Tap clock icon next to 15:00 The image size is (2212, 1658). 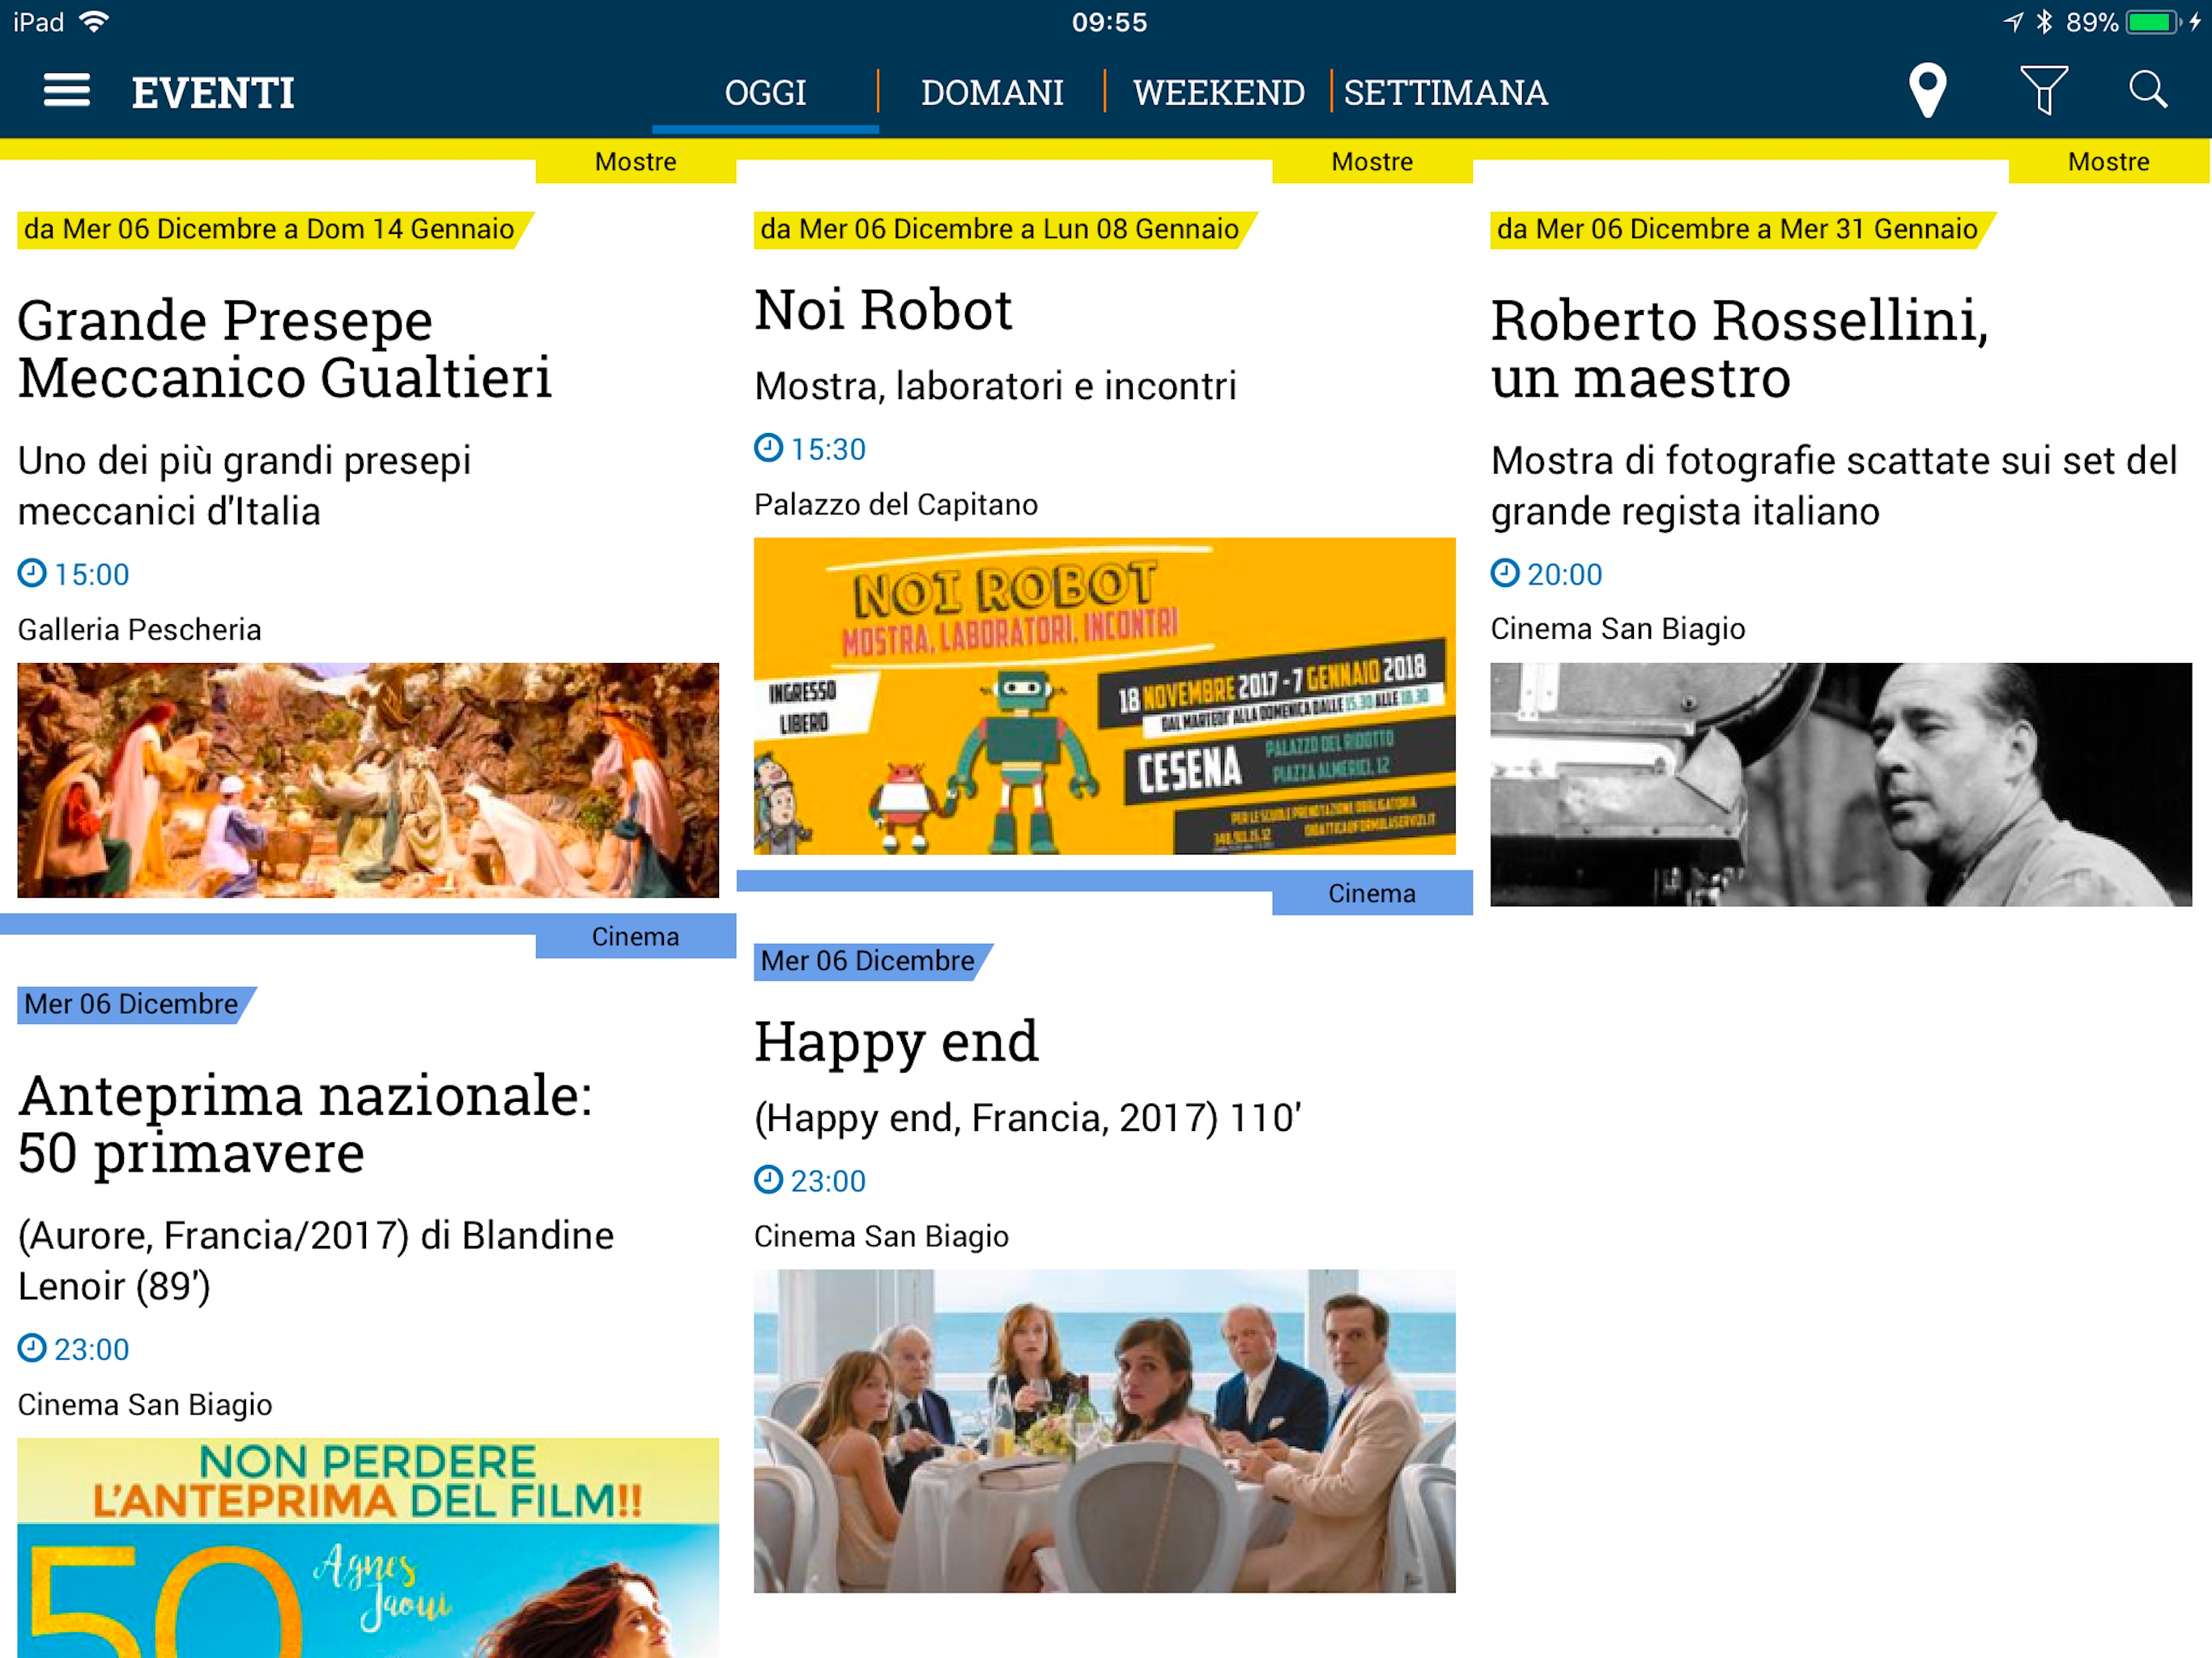[32, 573]
